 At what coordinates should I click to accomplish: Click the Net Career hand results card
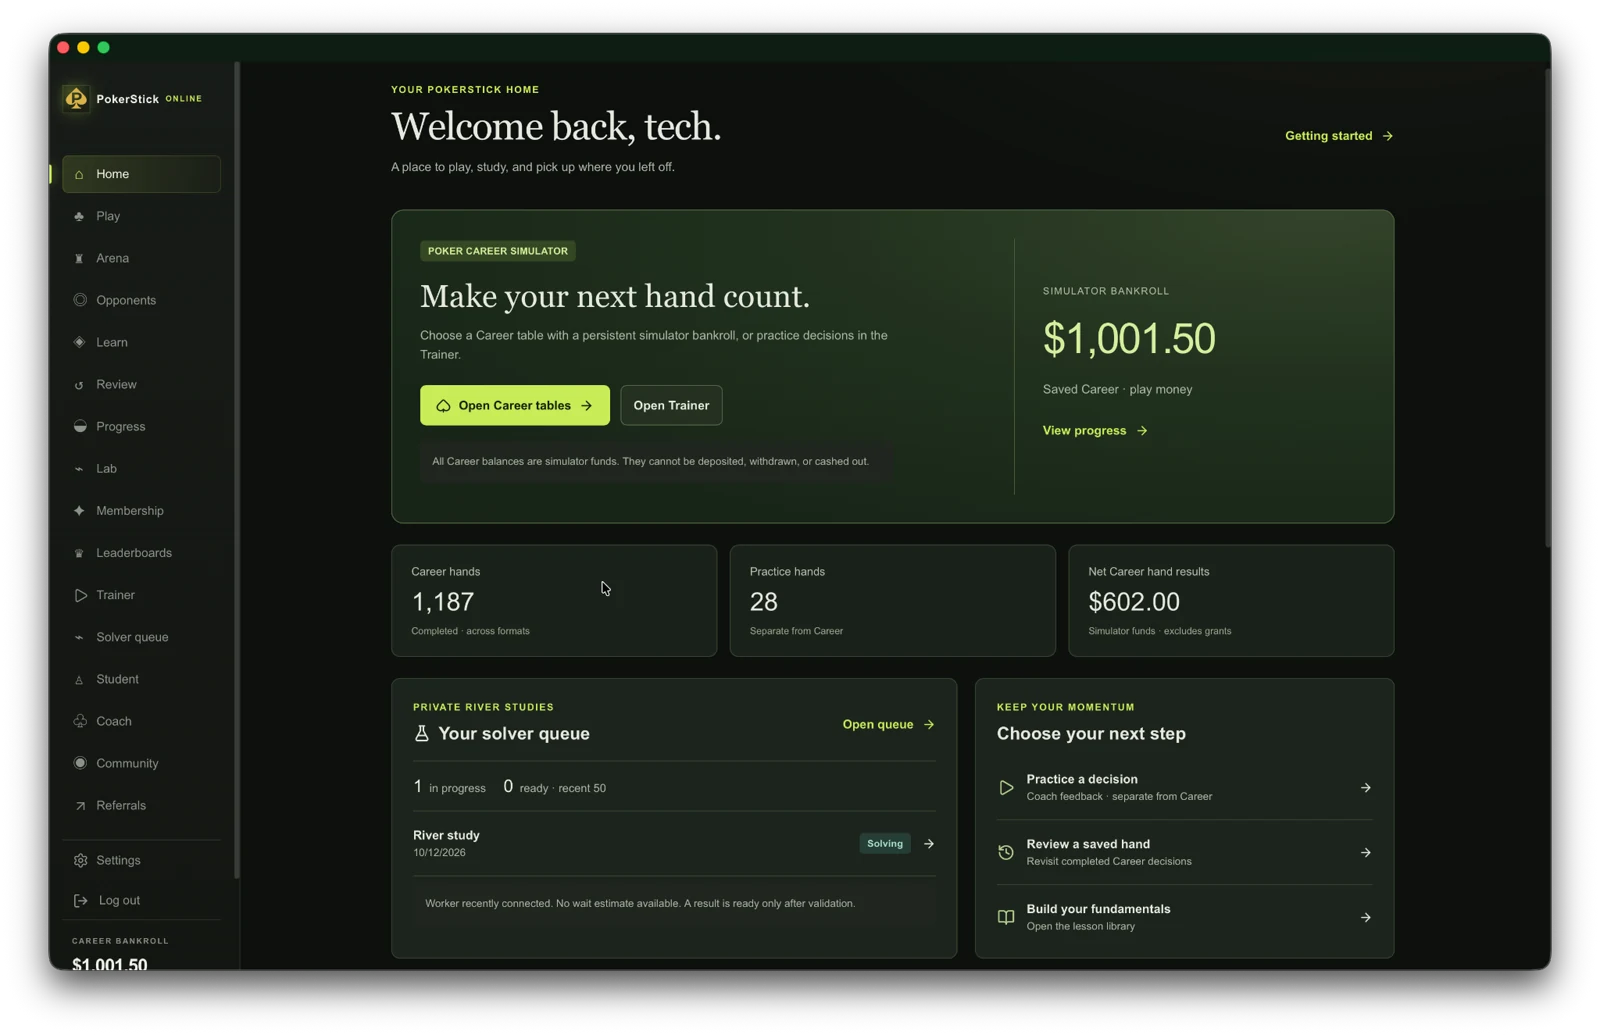click(x=1231, y=601)
